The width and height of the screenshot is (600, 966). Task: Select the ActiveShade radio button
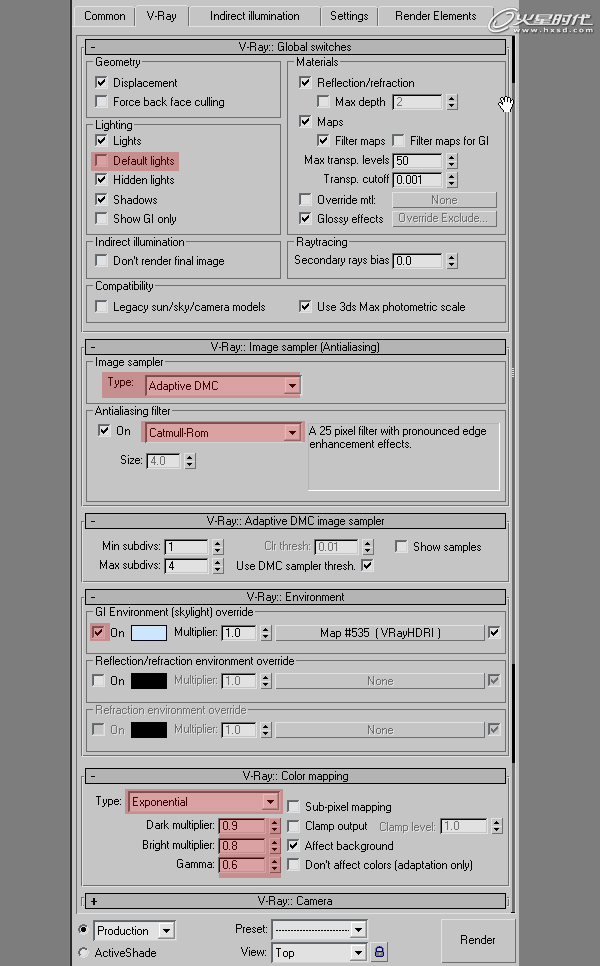coord(83,952)
